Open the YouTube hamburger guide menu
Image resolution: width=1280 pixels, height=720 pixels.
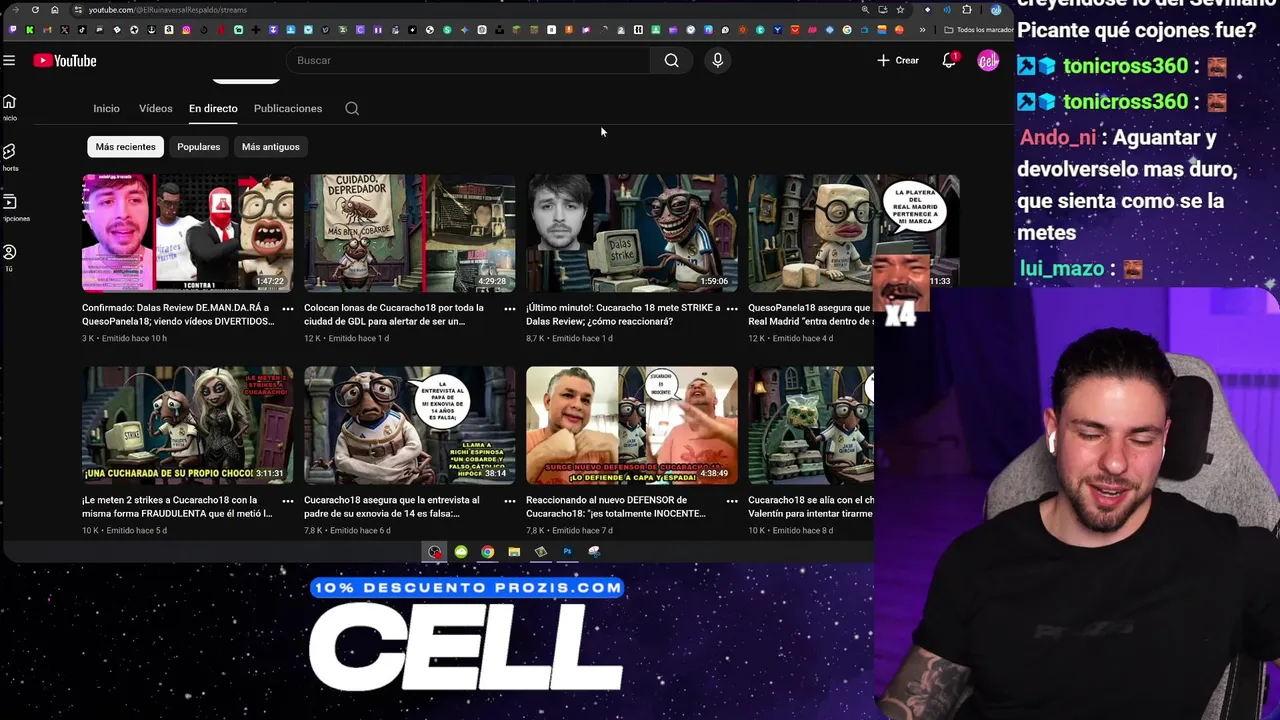tap(9, 61)
